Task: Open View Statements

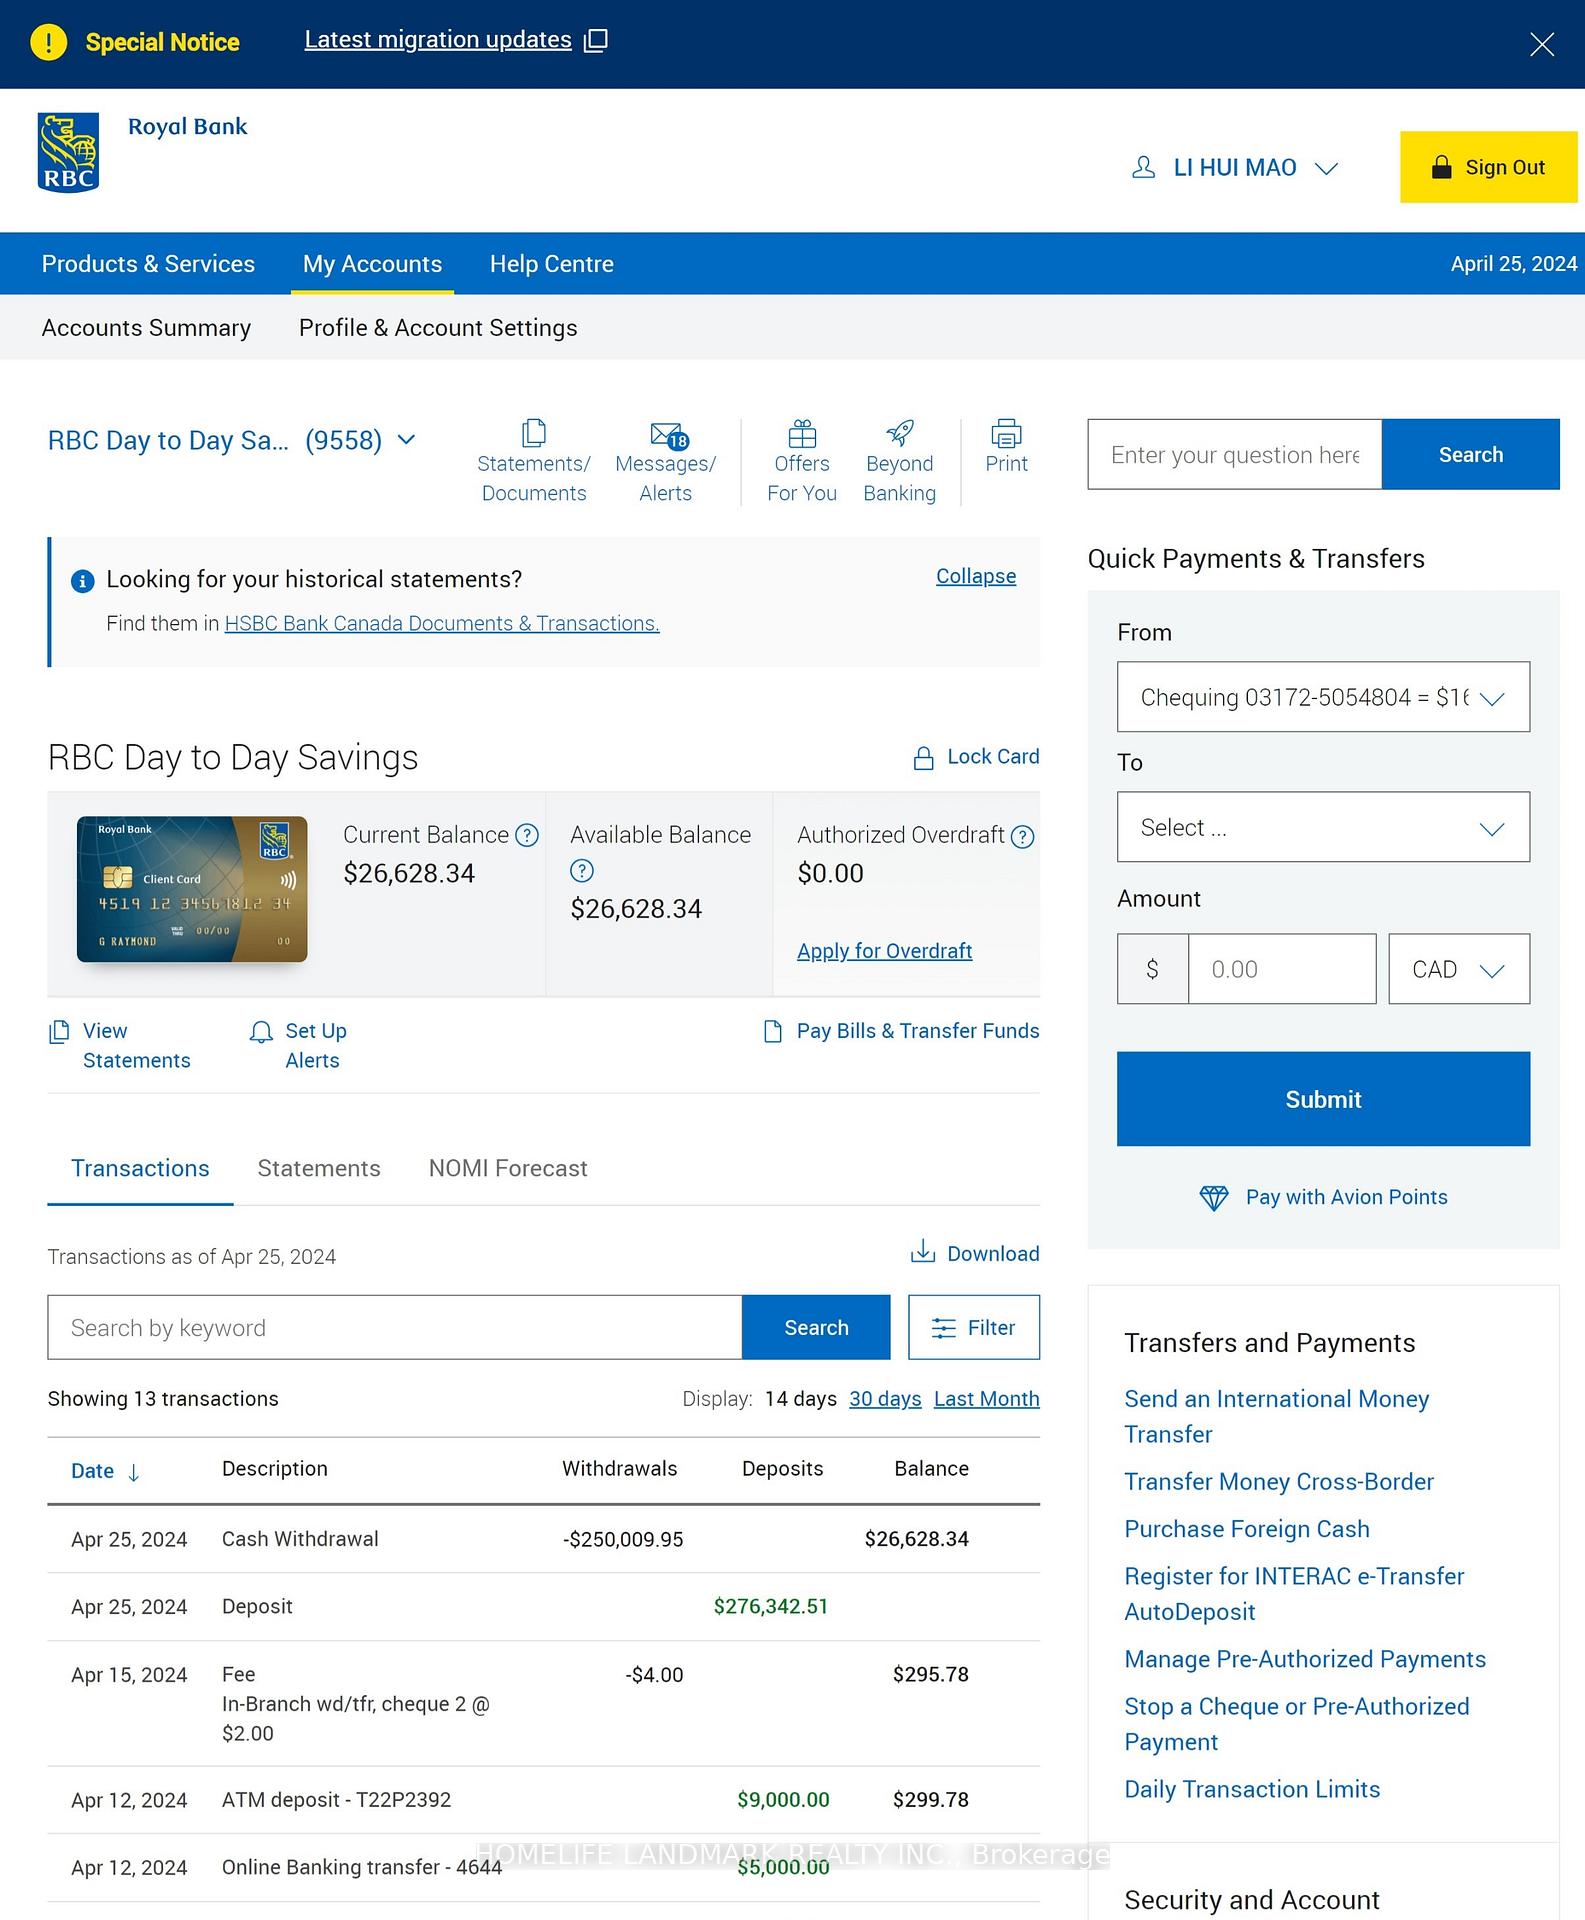Action: point(120,1045)
